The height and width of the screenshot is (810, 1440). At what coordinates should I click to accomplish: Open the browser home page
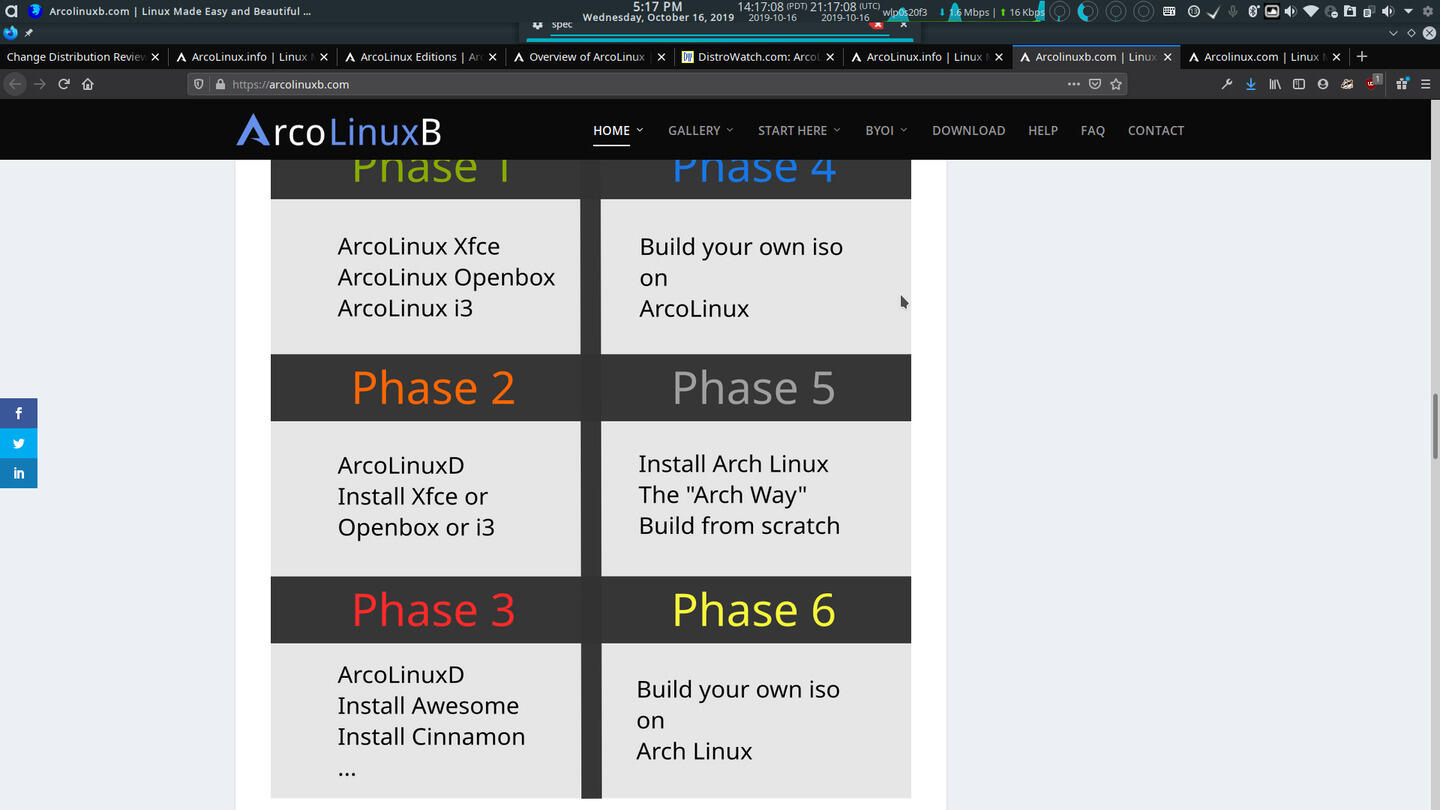coord(88,84)
